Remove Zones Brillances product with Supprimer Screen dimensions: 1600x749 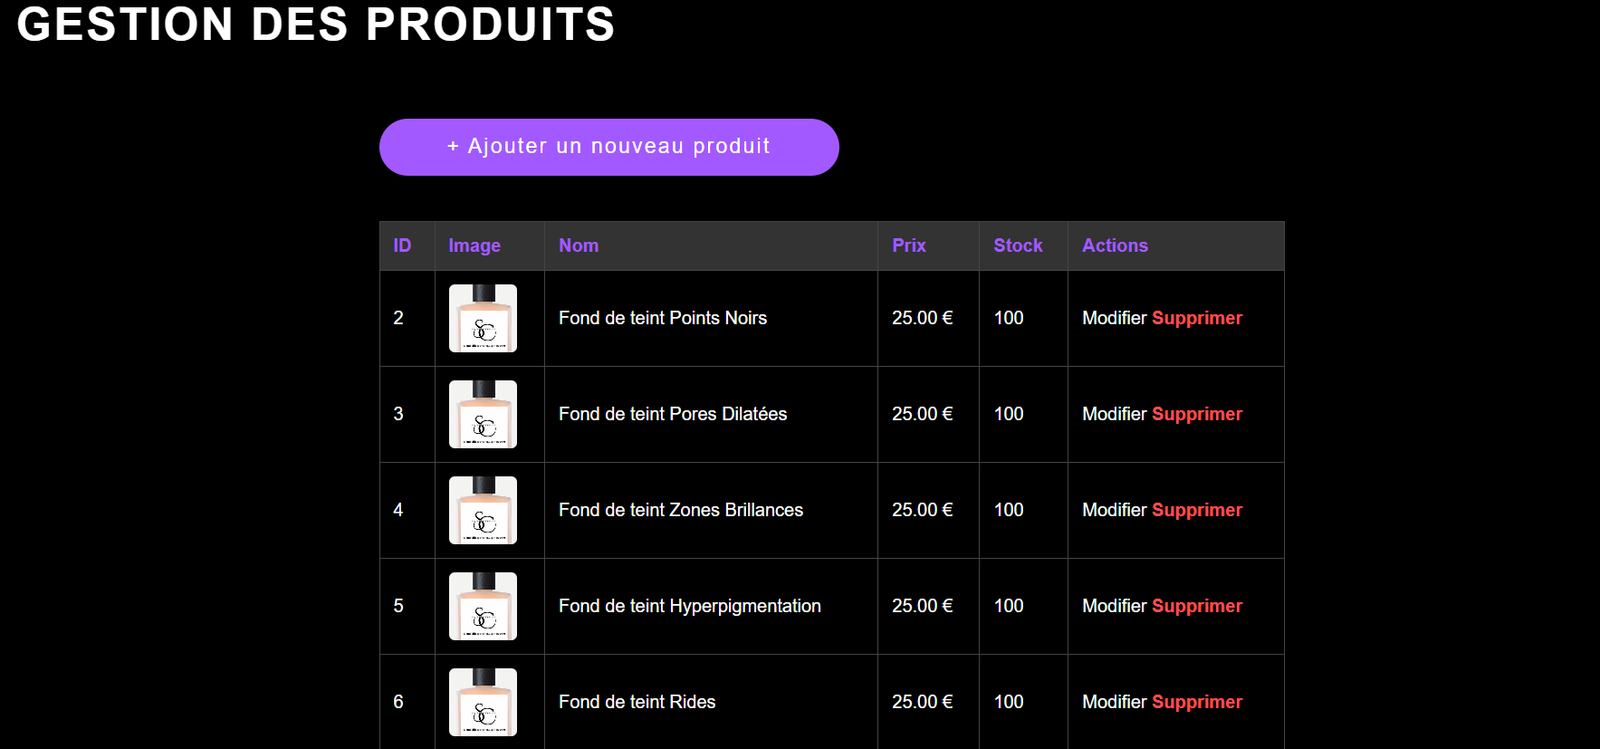1197,510
